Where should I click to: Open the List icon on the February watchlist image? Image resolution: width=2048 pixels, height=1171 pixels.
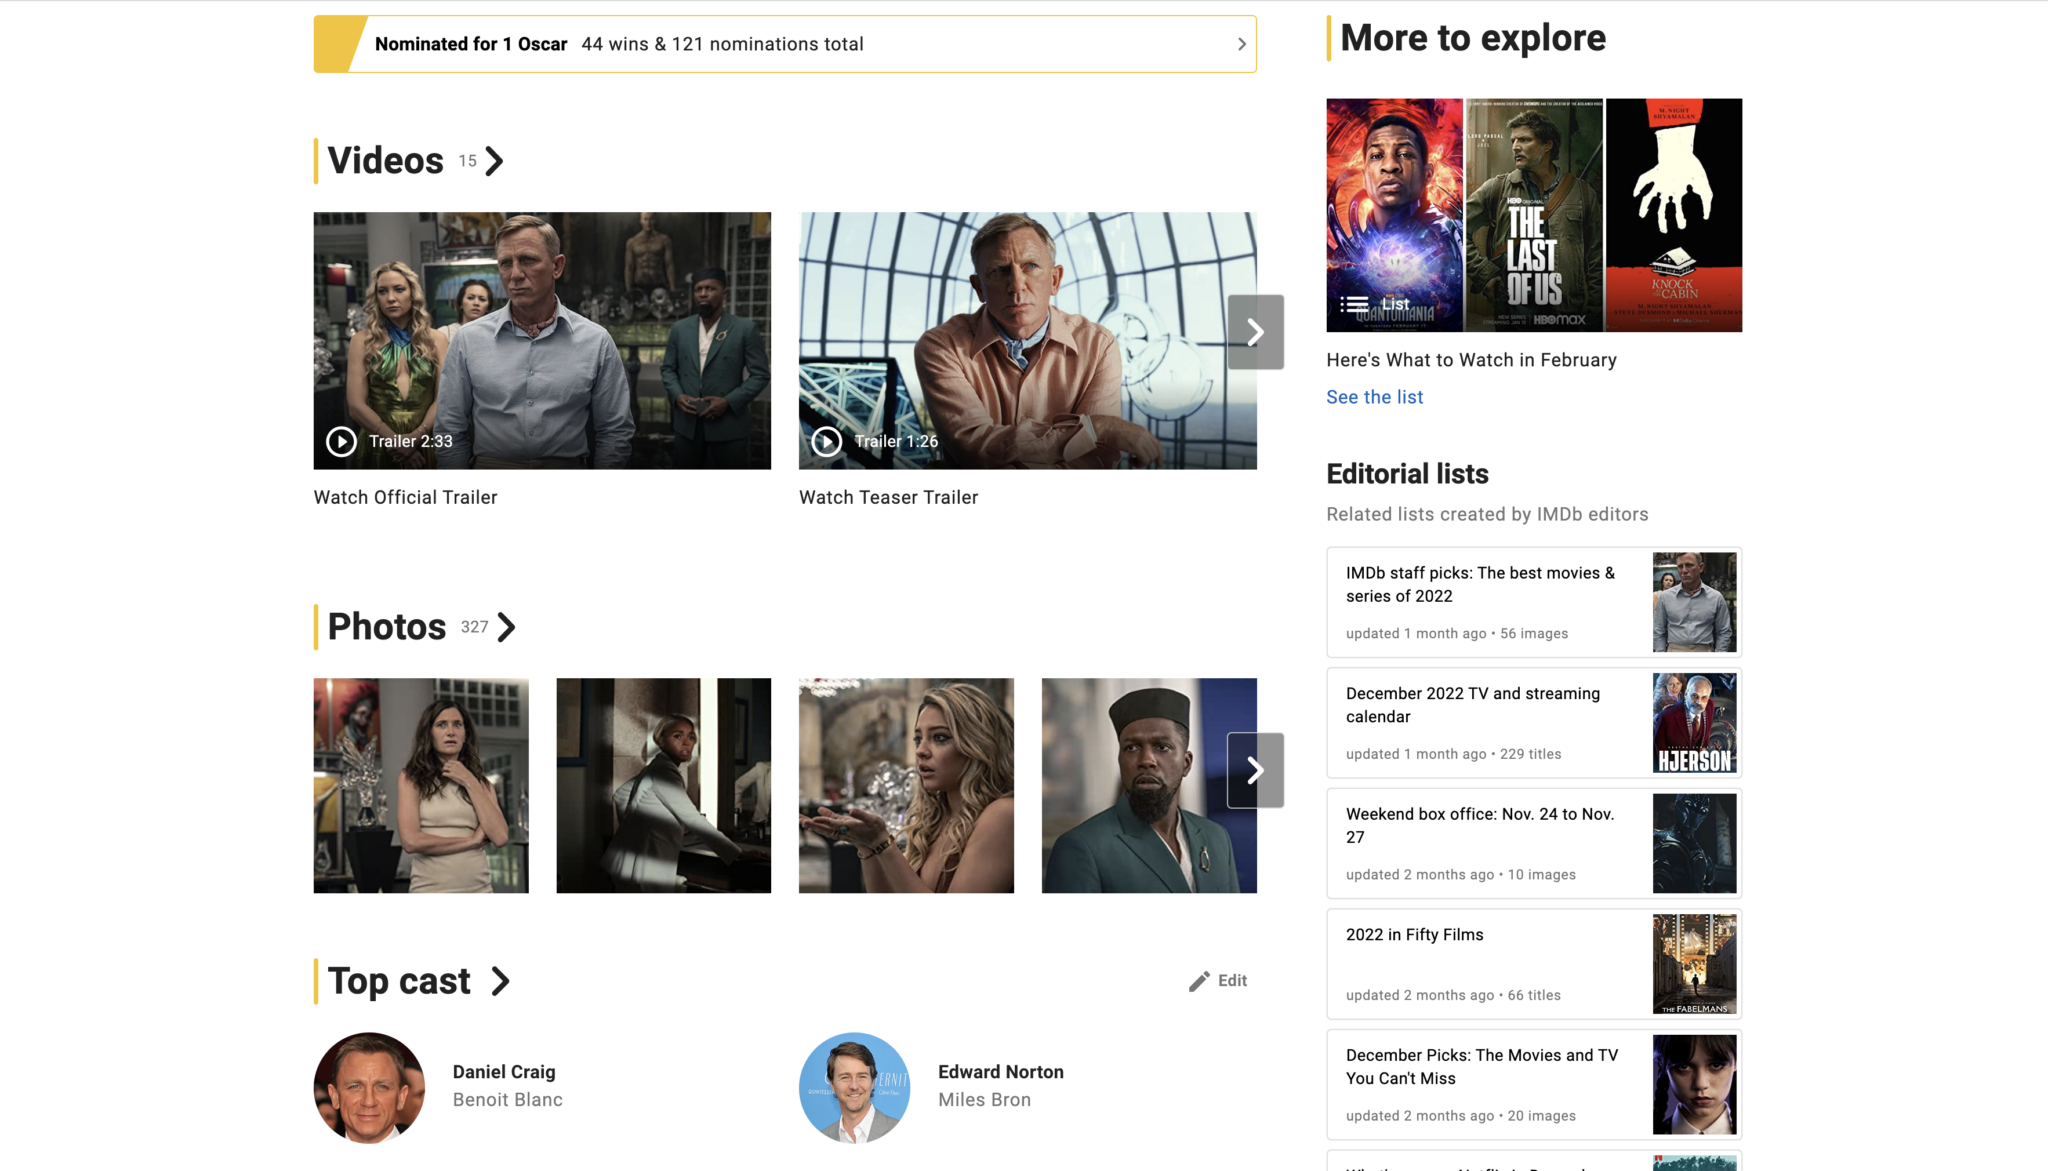[1355, 303]
